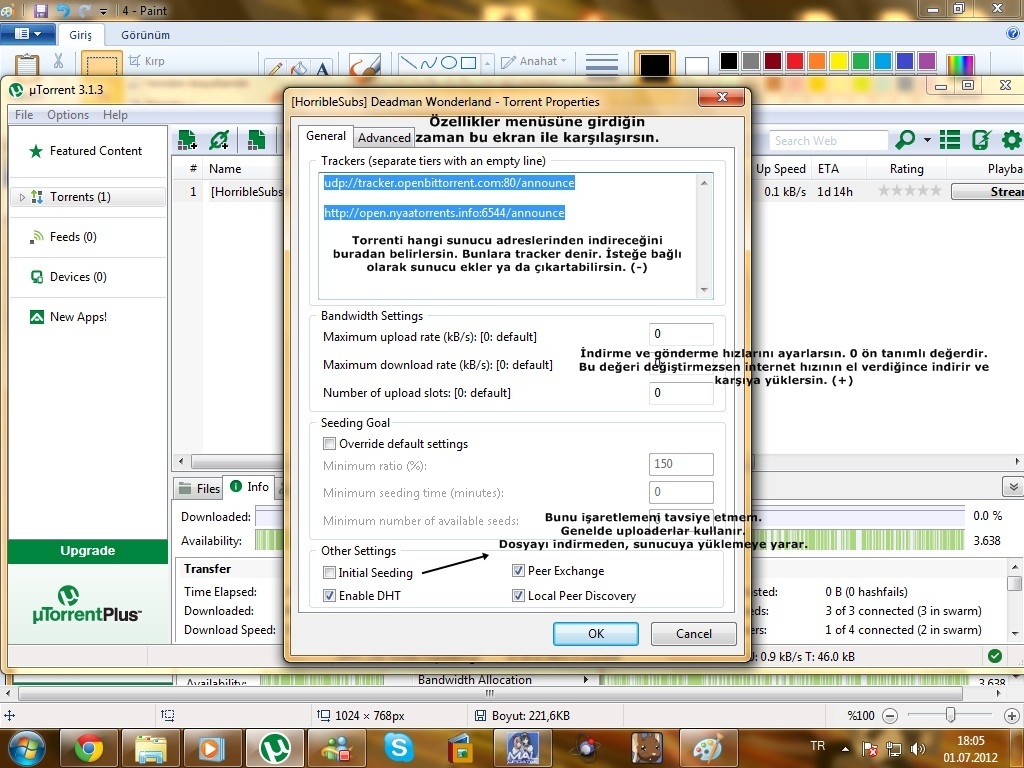
Task: Toggle the Initial Seeding checkbox
Action: pyautogui.click(x=329, y=573)
